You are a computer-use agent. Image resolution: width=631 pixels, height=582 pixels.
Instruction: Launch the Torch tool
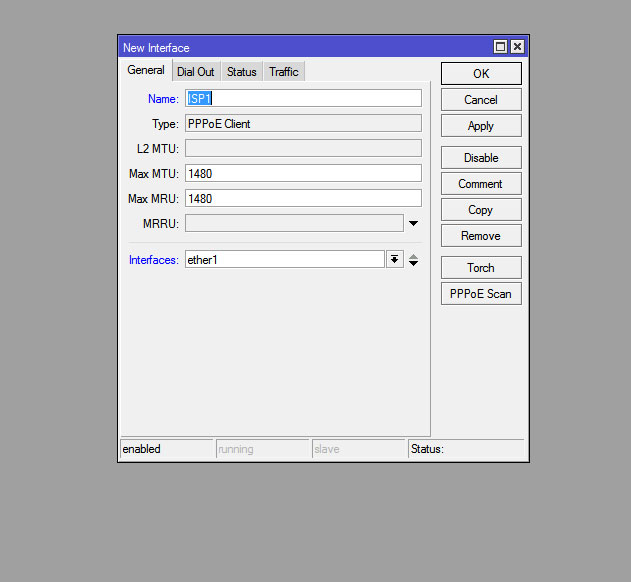[x=481, y=268]
